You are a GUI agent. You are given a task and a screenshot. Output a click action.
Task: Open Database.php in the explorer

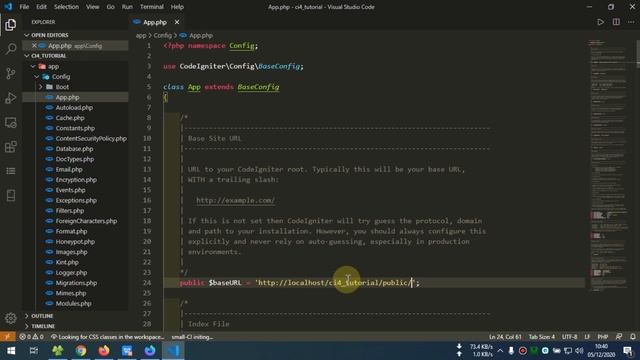74,149
